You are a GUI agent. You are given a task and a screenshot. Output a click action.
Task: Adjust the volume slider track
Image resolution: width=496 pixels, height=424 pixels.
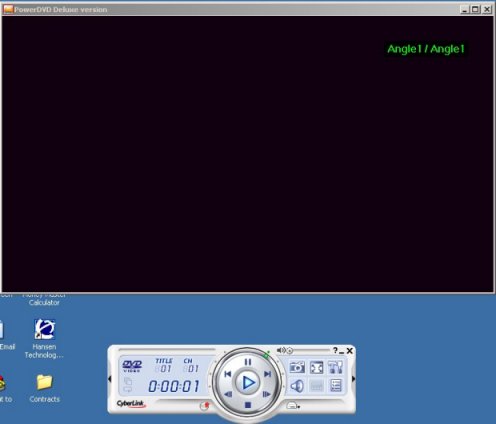311,350
